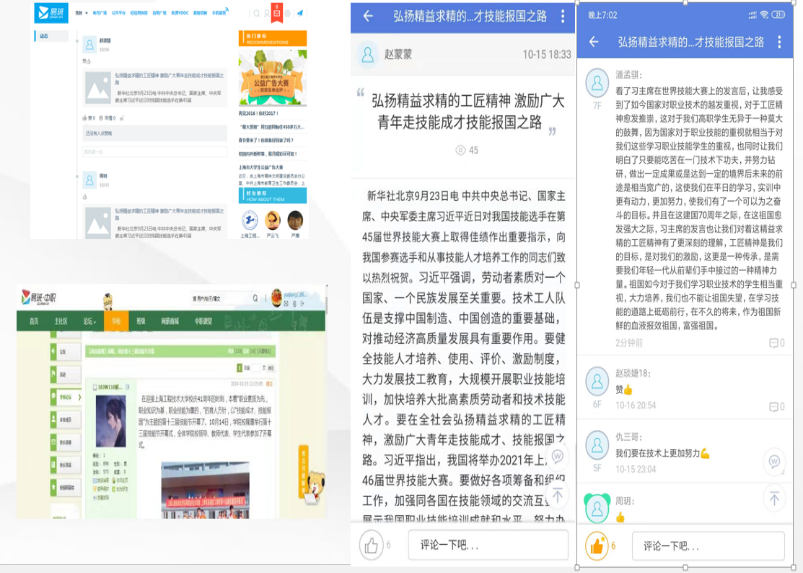Expand the 论坛 dropdown in the green navigation

tap(90, 322)
